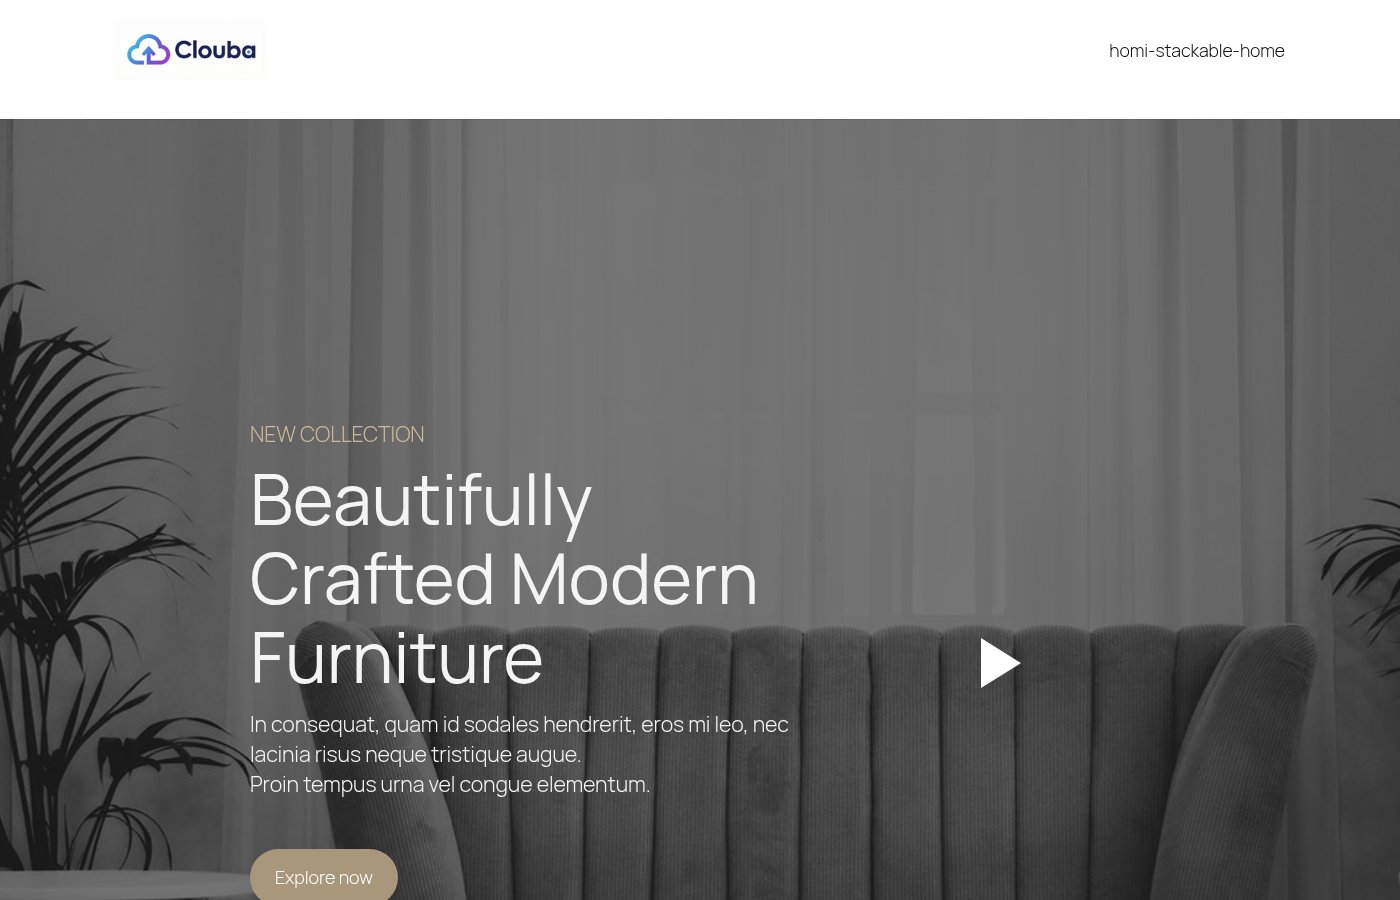The image size is (1400, 900).
Task: Play the hero video with the triangle icon
Action: [x=1000, y=663]
